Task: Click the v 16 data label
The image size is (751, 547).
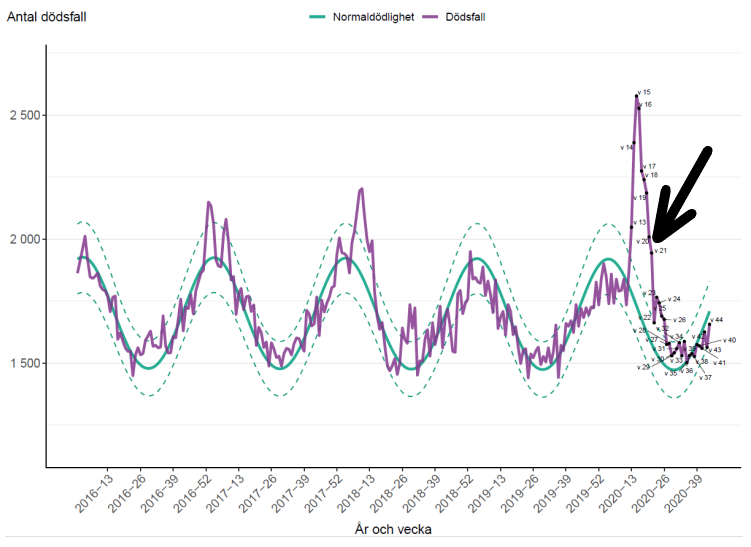Action: click(x=645, y=104)
